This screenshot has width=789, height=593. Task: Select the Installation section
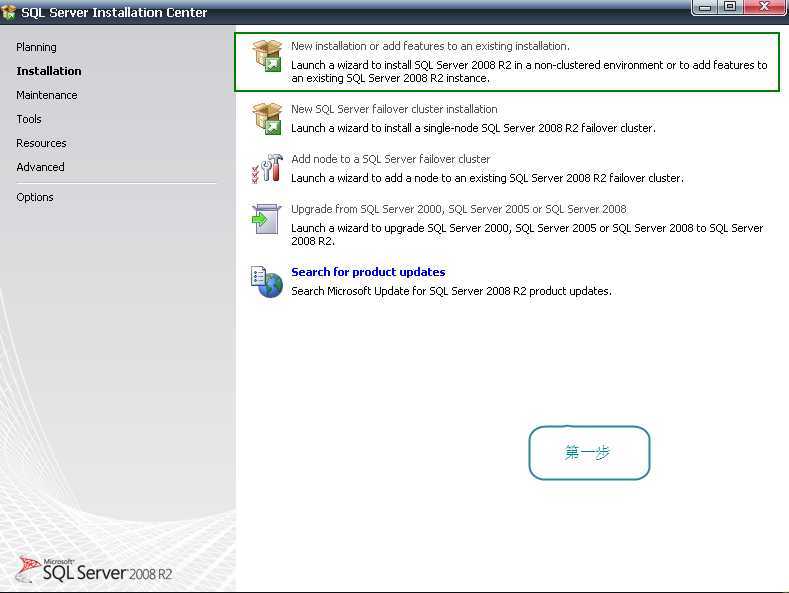(x=49, y=71)
